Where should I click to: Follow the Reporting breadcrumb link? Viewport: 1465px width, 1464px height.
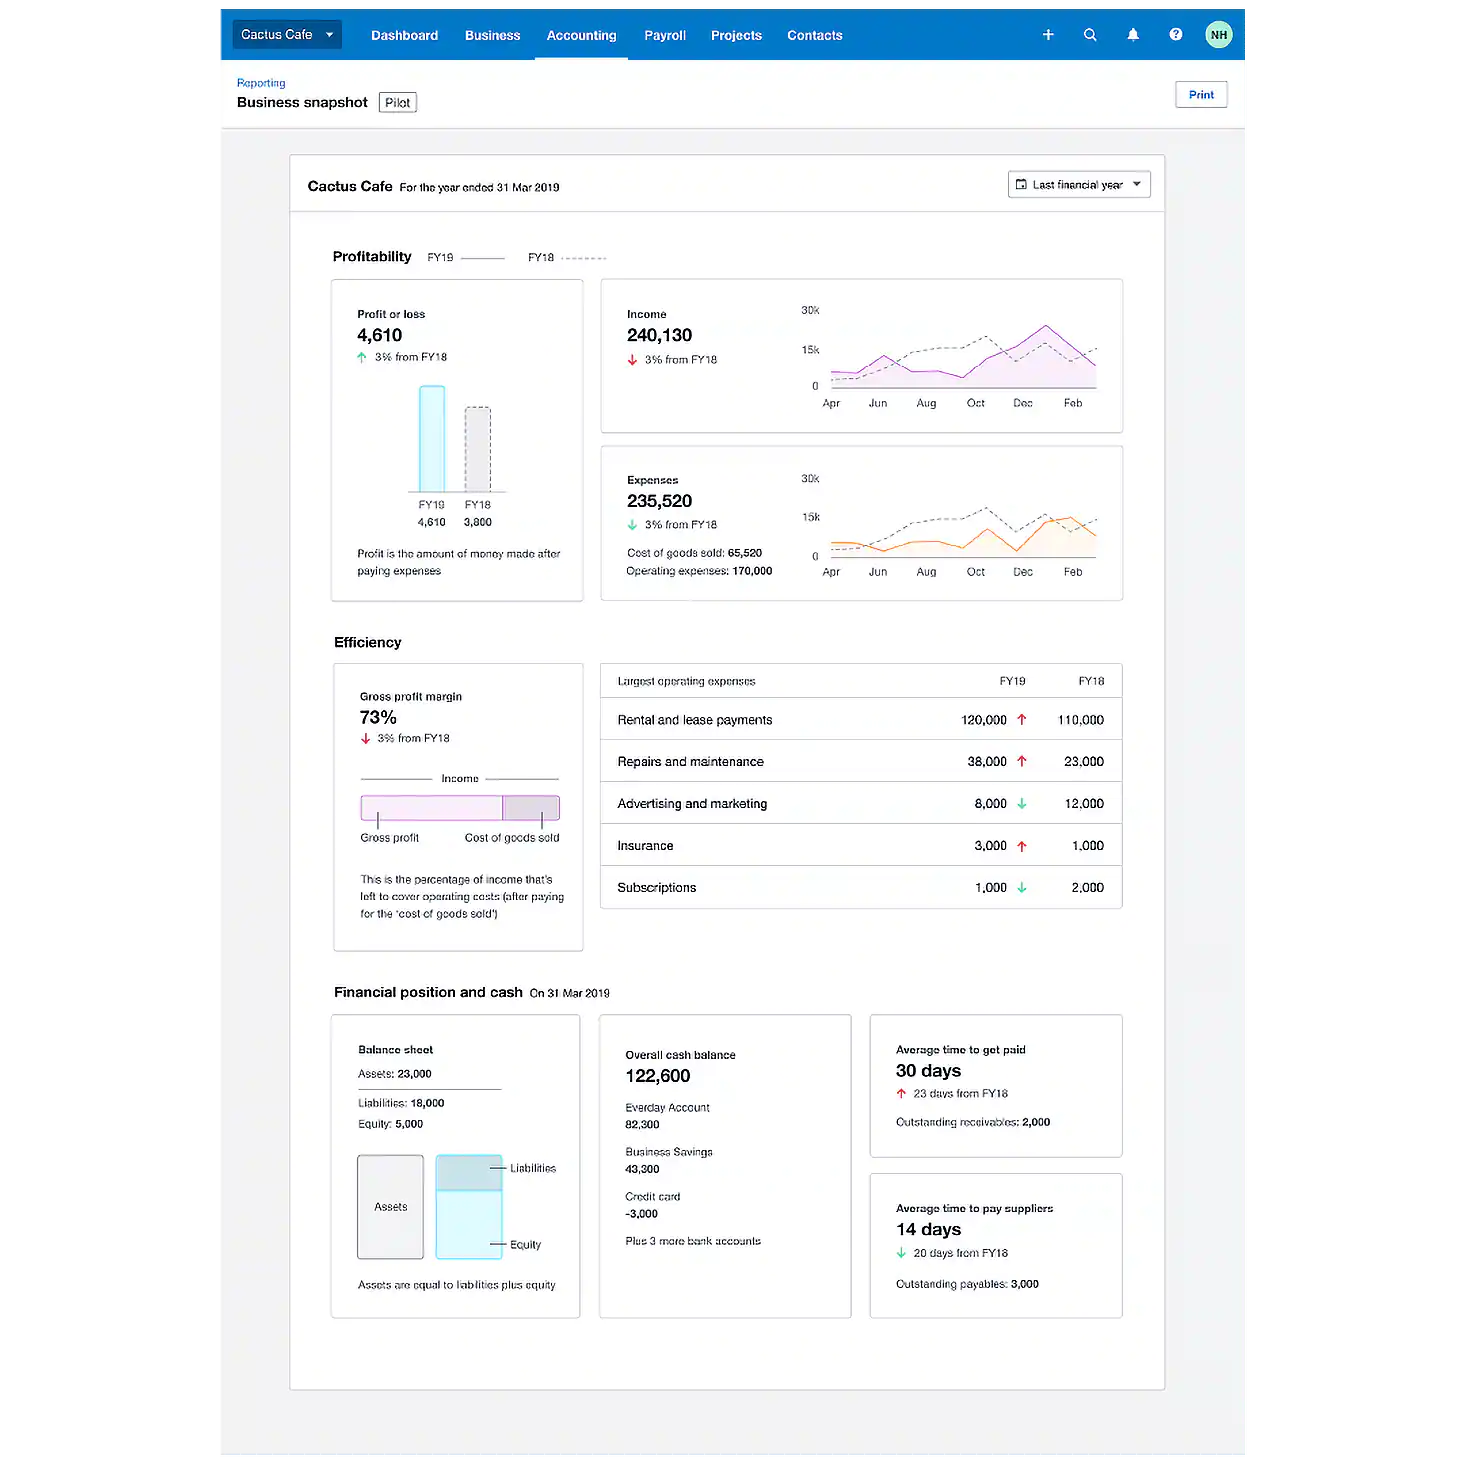[x=261, y=82]
